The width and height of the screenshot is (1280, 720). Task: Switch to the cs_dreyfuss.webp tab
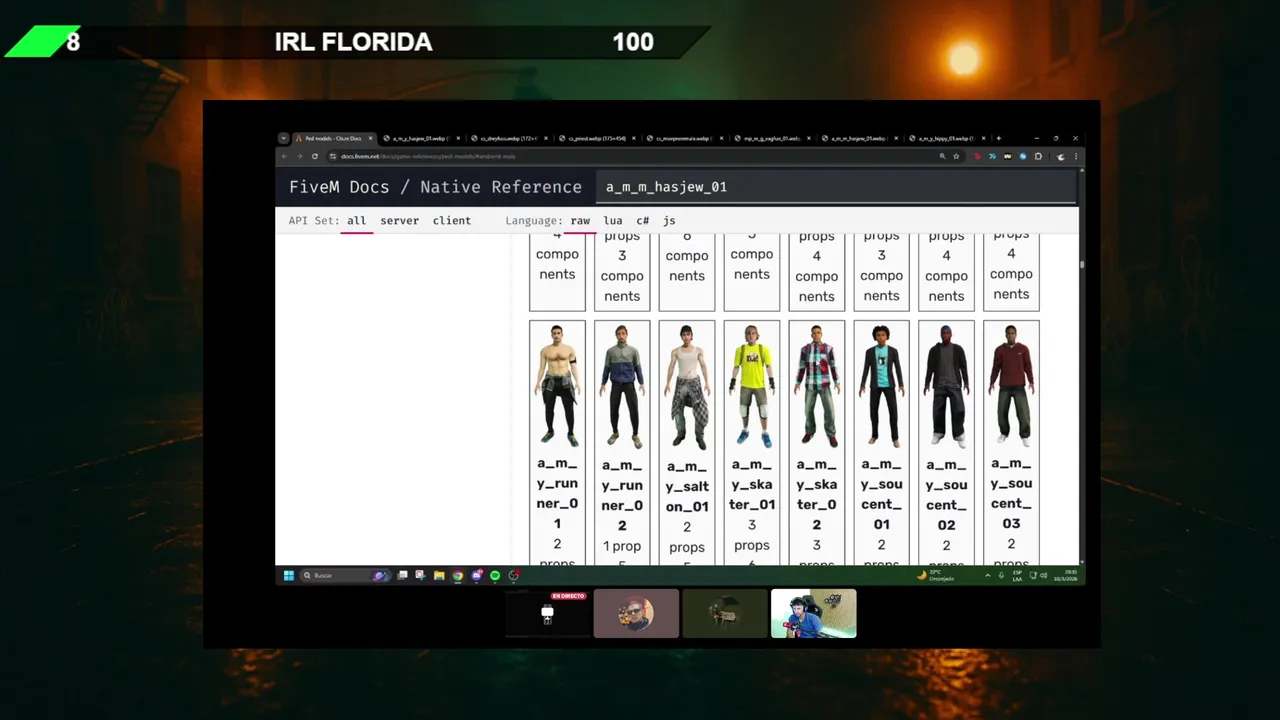[507, 138]
